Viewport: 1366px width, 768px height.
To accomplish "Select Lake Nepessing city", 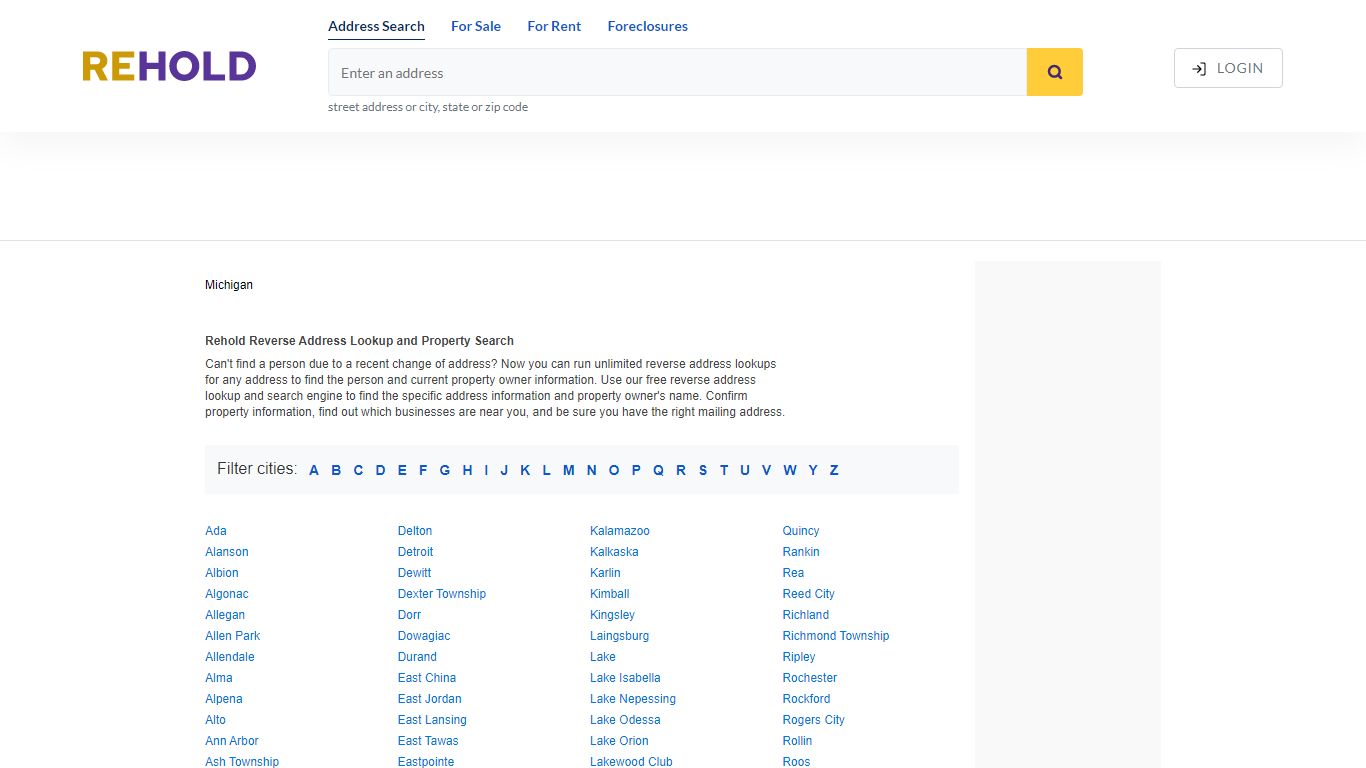I will 633,699.
